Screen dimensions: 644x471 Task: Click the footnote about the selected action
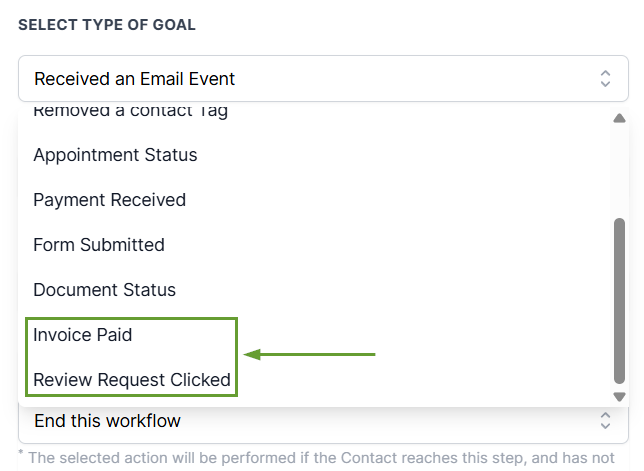pos(330,458)
